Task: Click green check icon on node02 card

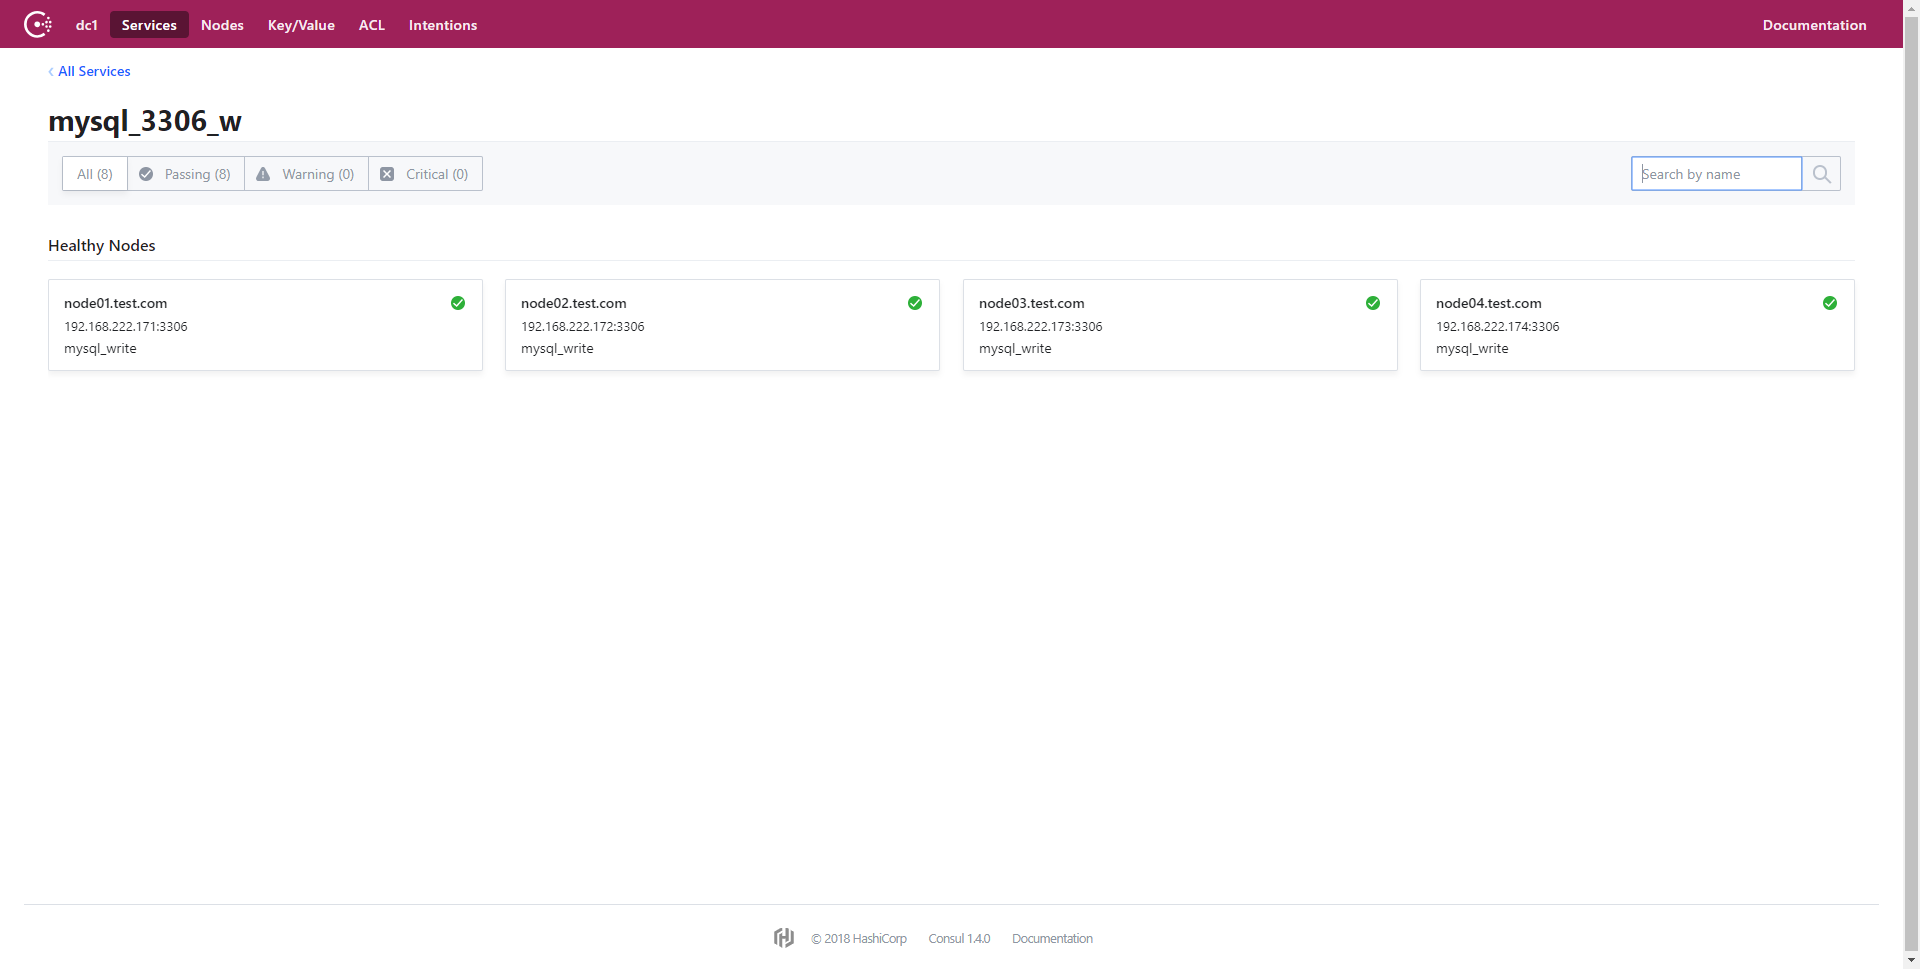Action: pyautogui.click(x=915, y=303)
